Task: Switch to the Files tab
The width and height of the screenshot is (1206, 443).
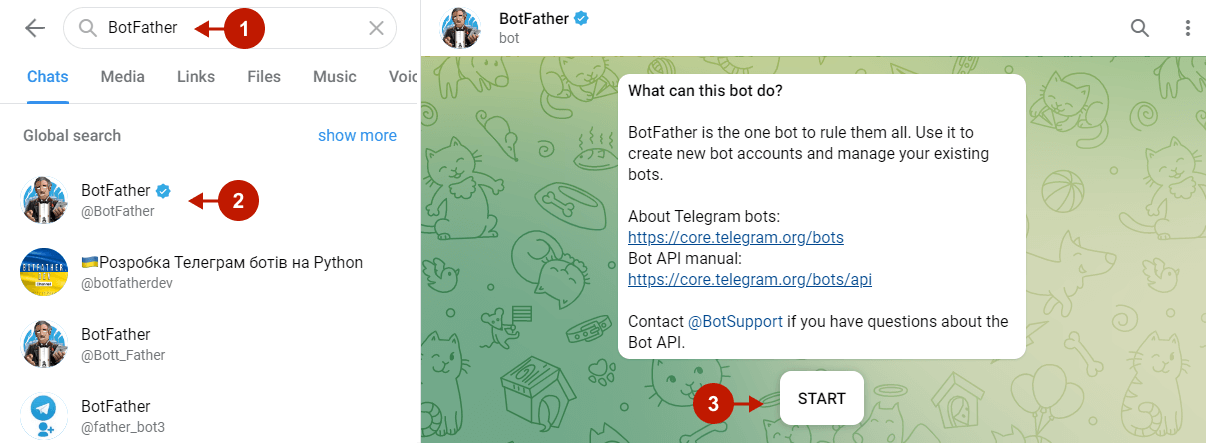Action: tap(264, 77)
